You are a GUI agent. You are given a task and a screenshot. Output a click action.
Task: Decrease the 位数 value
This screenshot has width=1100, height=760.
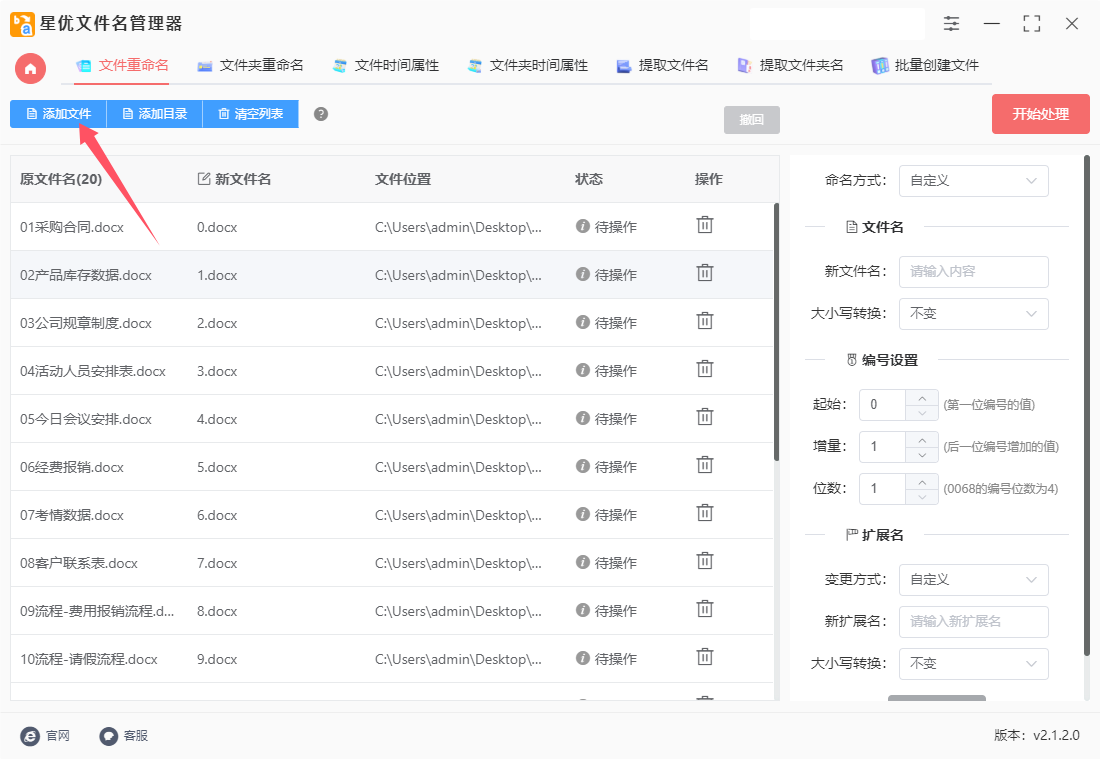(x=922, y=497)
